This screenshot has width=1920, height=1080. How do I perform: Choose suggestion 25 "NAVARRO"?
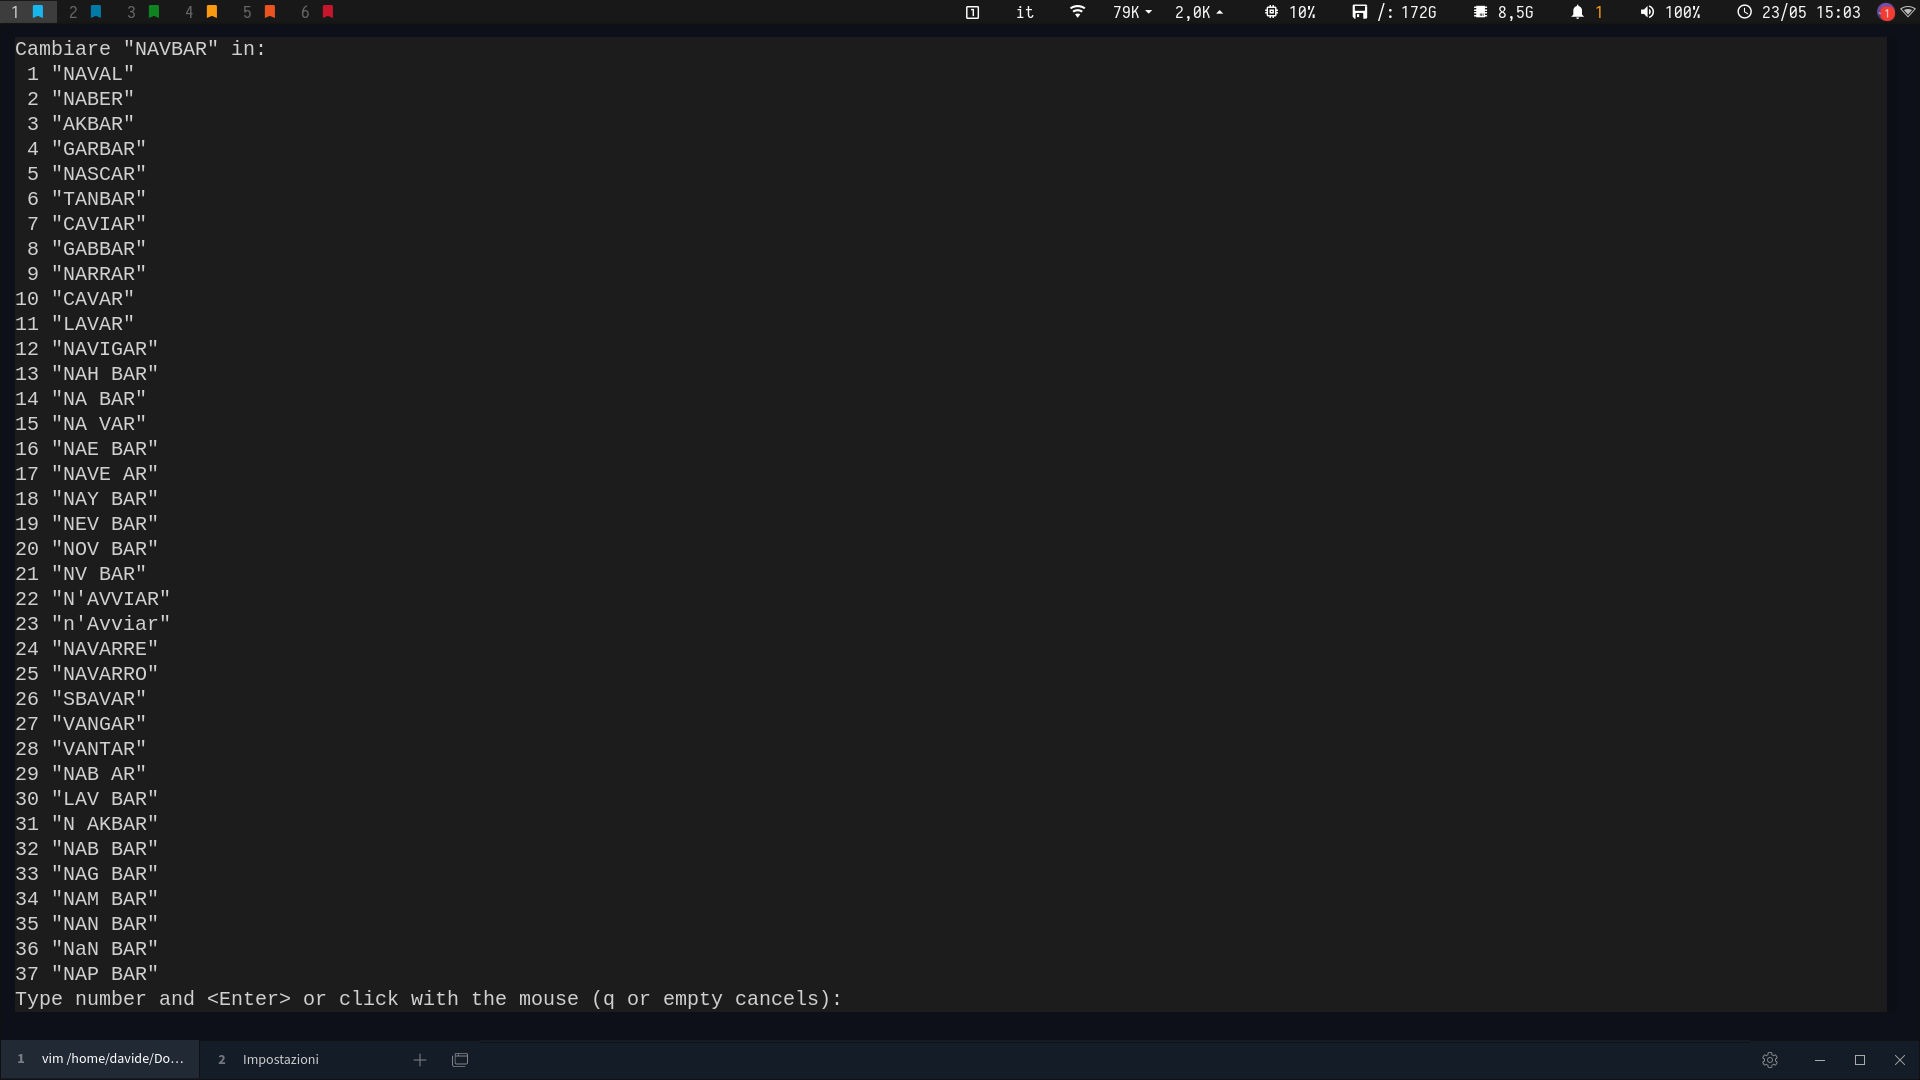coord(87,674)
